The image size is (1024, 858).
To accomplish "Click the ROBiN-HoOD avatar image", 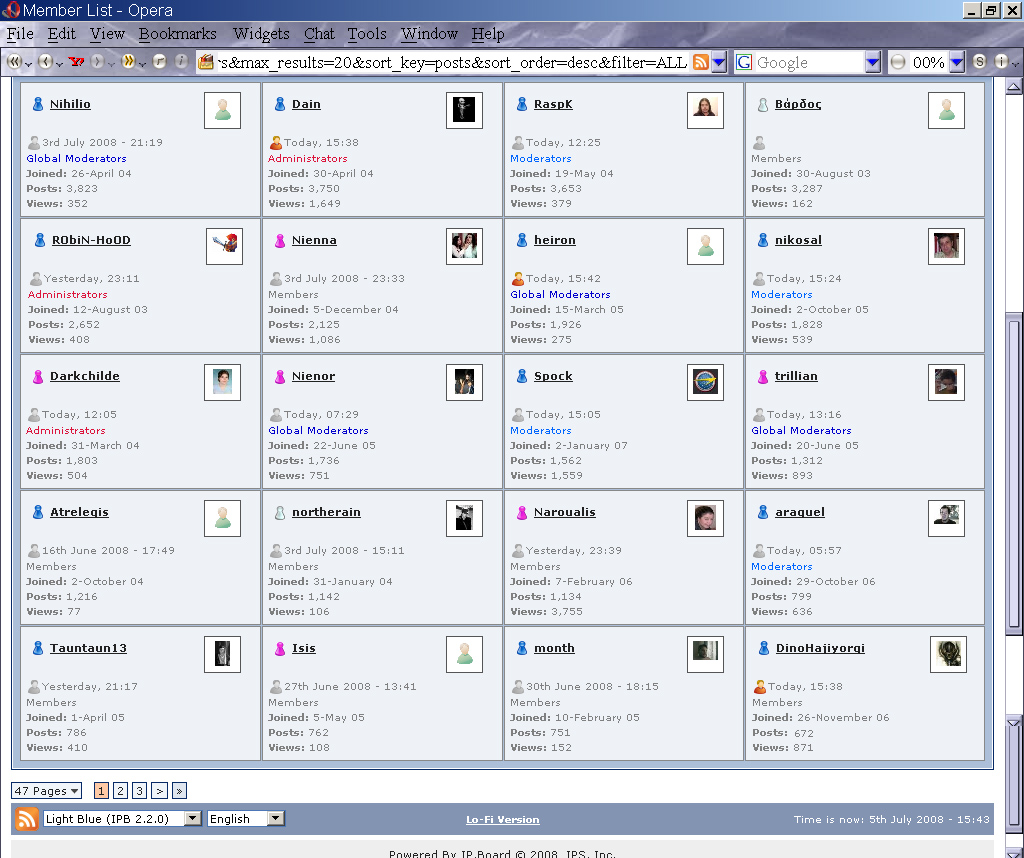I will pyautogui.click(x=224, y=246).
